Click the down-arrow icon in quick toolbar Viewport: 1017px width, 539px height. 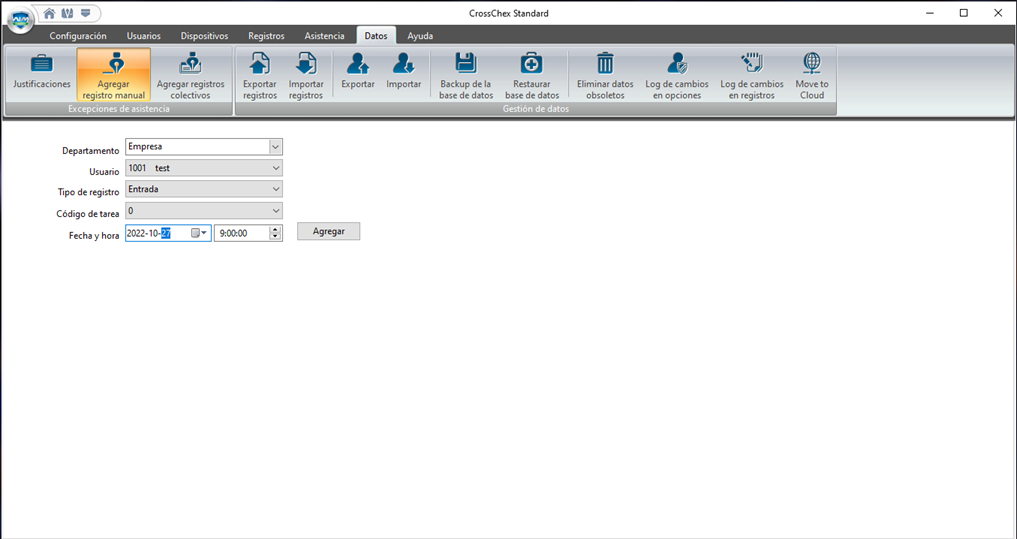[86, 13]
